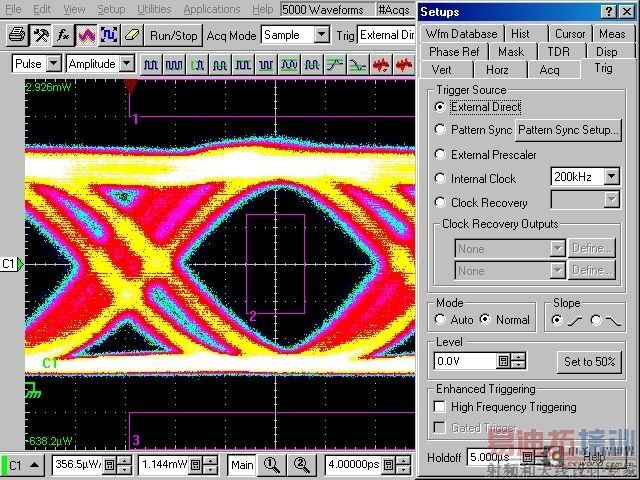Open the 200kHz internal clock dropdown
The image size is (640, 480).
point(611,177)
